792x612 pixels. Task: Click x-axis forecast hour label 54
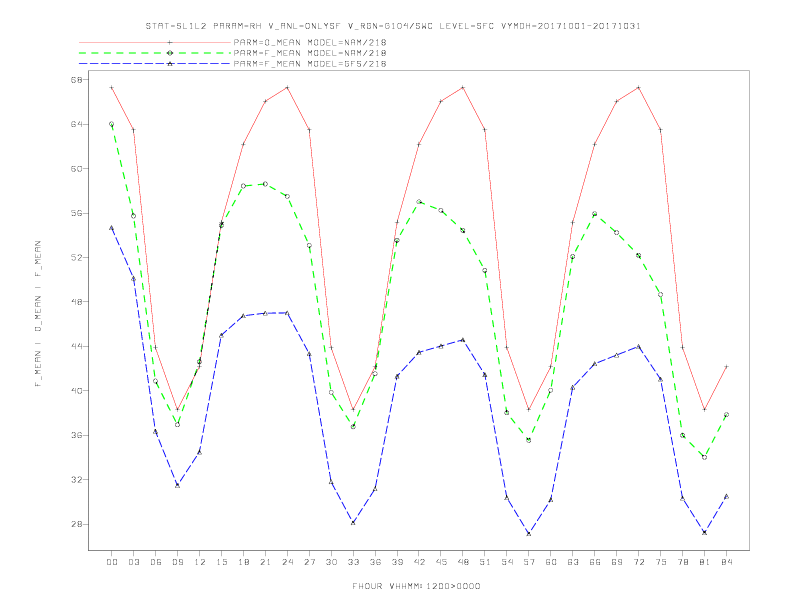[x=507, y=562]
